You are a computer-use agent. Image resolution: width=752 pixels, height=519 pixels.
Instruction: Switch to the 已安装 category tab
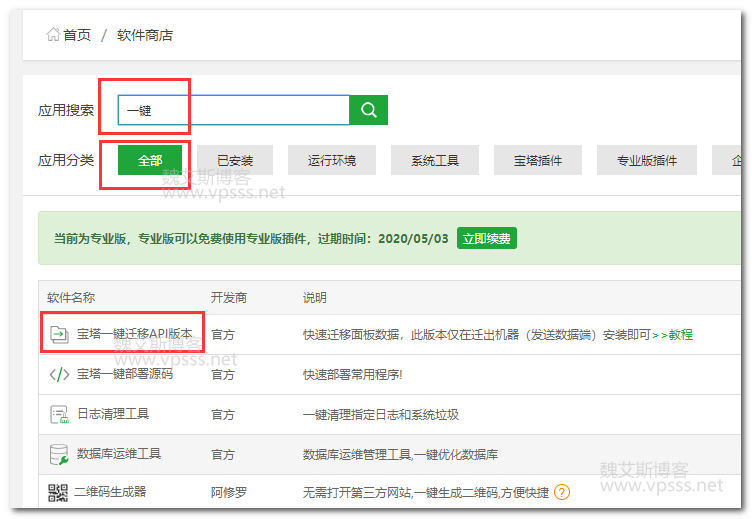(232, 160)
